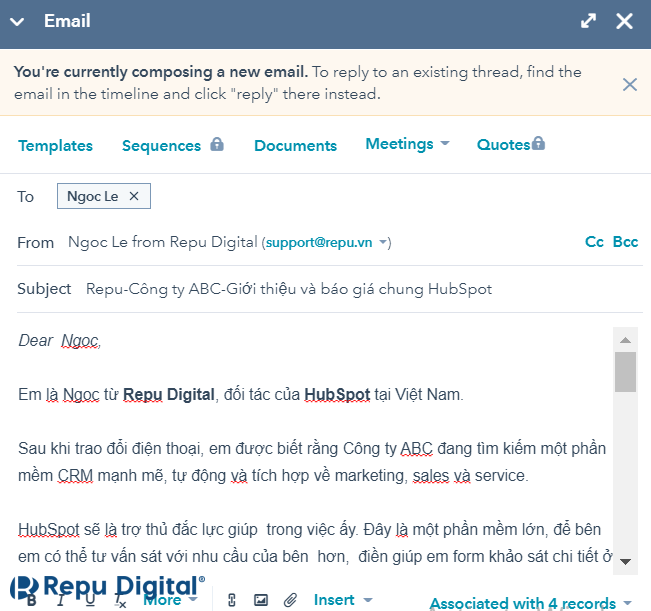The width and height of the screenshot is (651, 611).
Task: Open the locked Sequences option
Action: click(161, 146)
